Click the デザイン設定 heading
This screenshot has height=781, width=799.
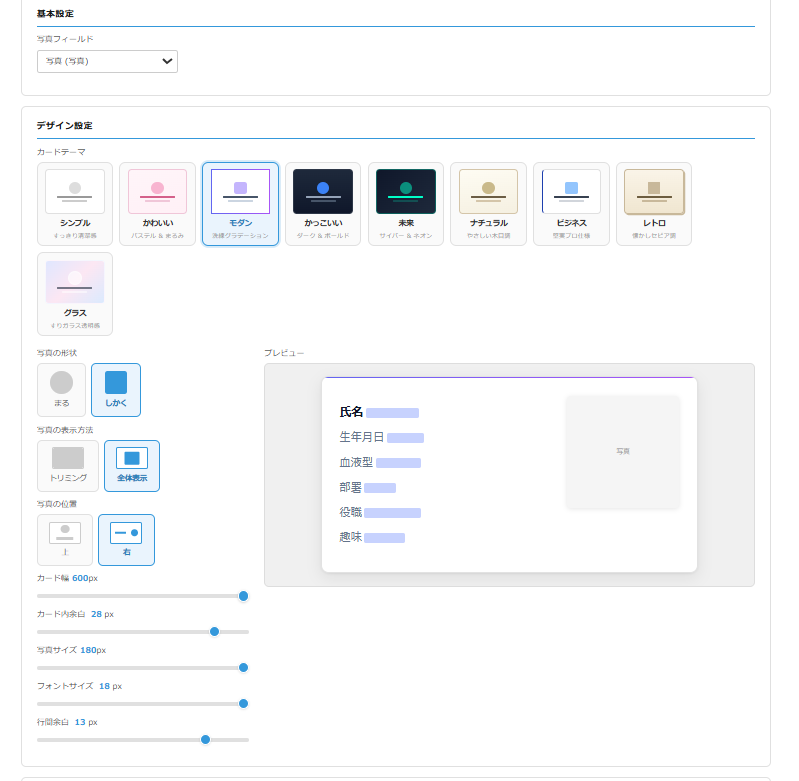(64, 126)
